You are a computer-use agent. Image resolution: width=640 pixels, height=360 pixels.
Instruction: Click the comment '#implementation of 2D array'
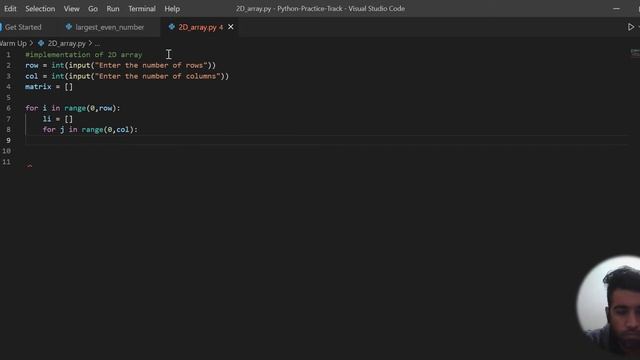point(84,55)
